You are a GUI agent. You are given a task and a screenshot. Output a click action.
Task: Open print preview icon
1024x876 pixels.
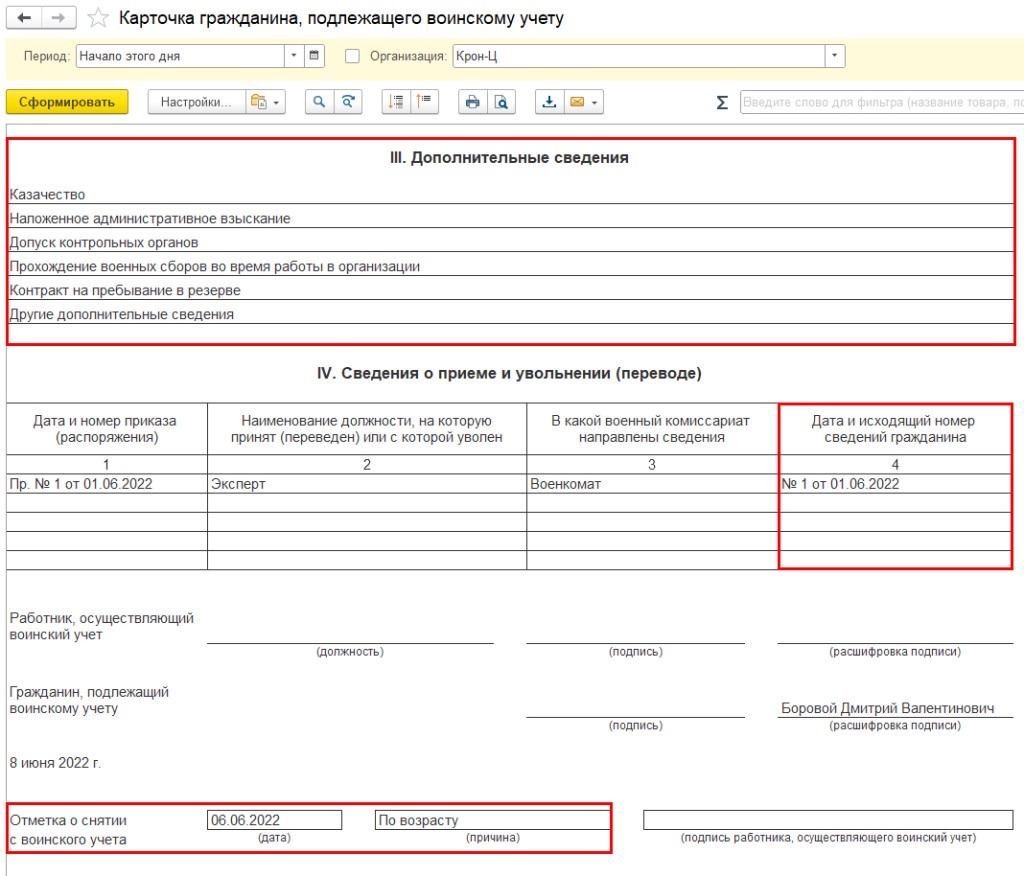click(x=501, y=102)
